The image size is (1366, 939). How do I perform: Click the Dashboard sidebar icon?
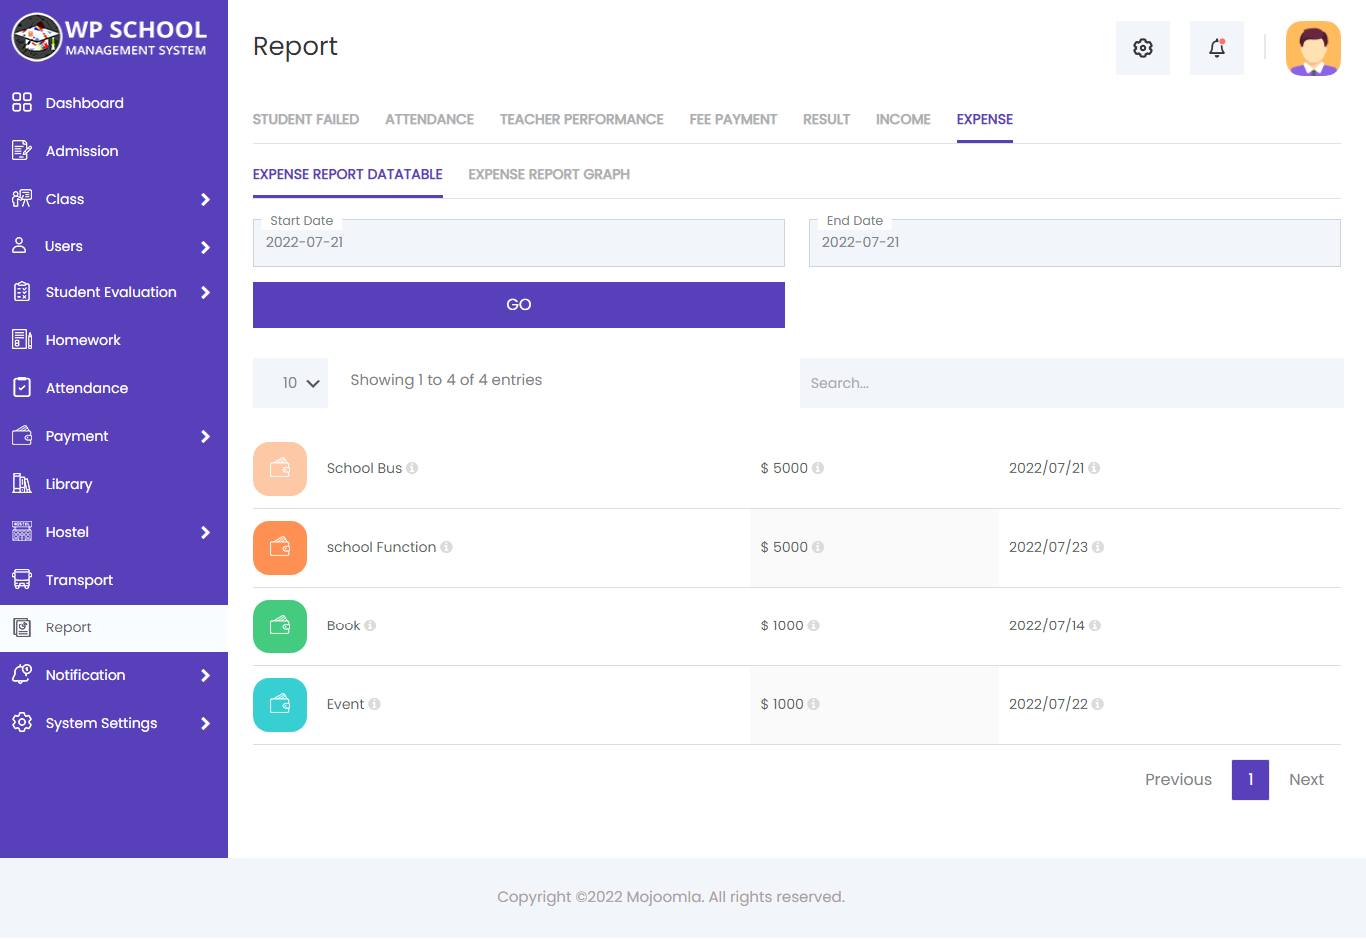point(22,102)
